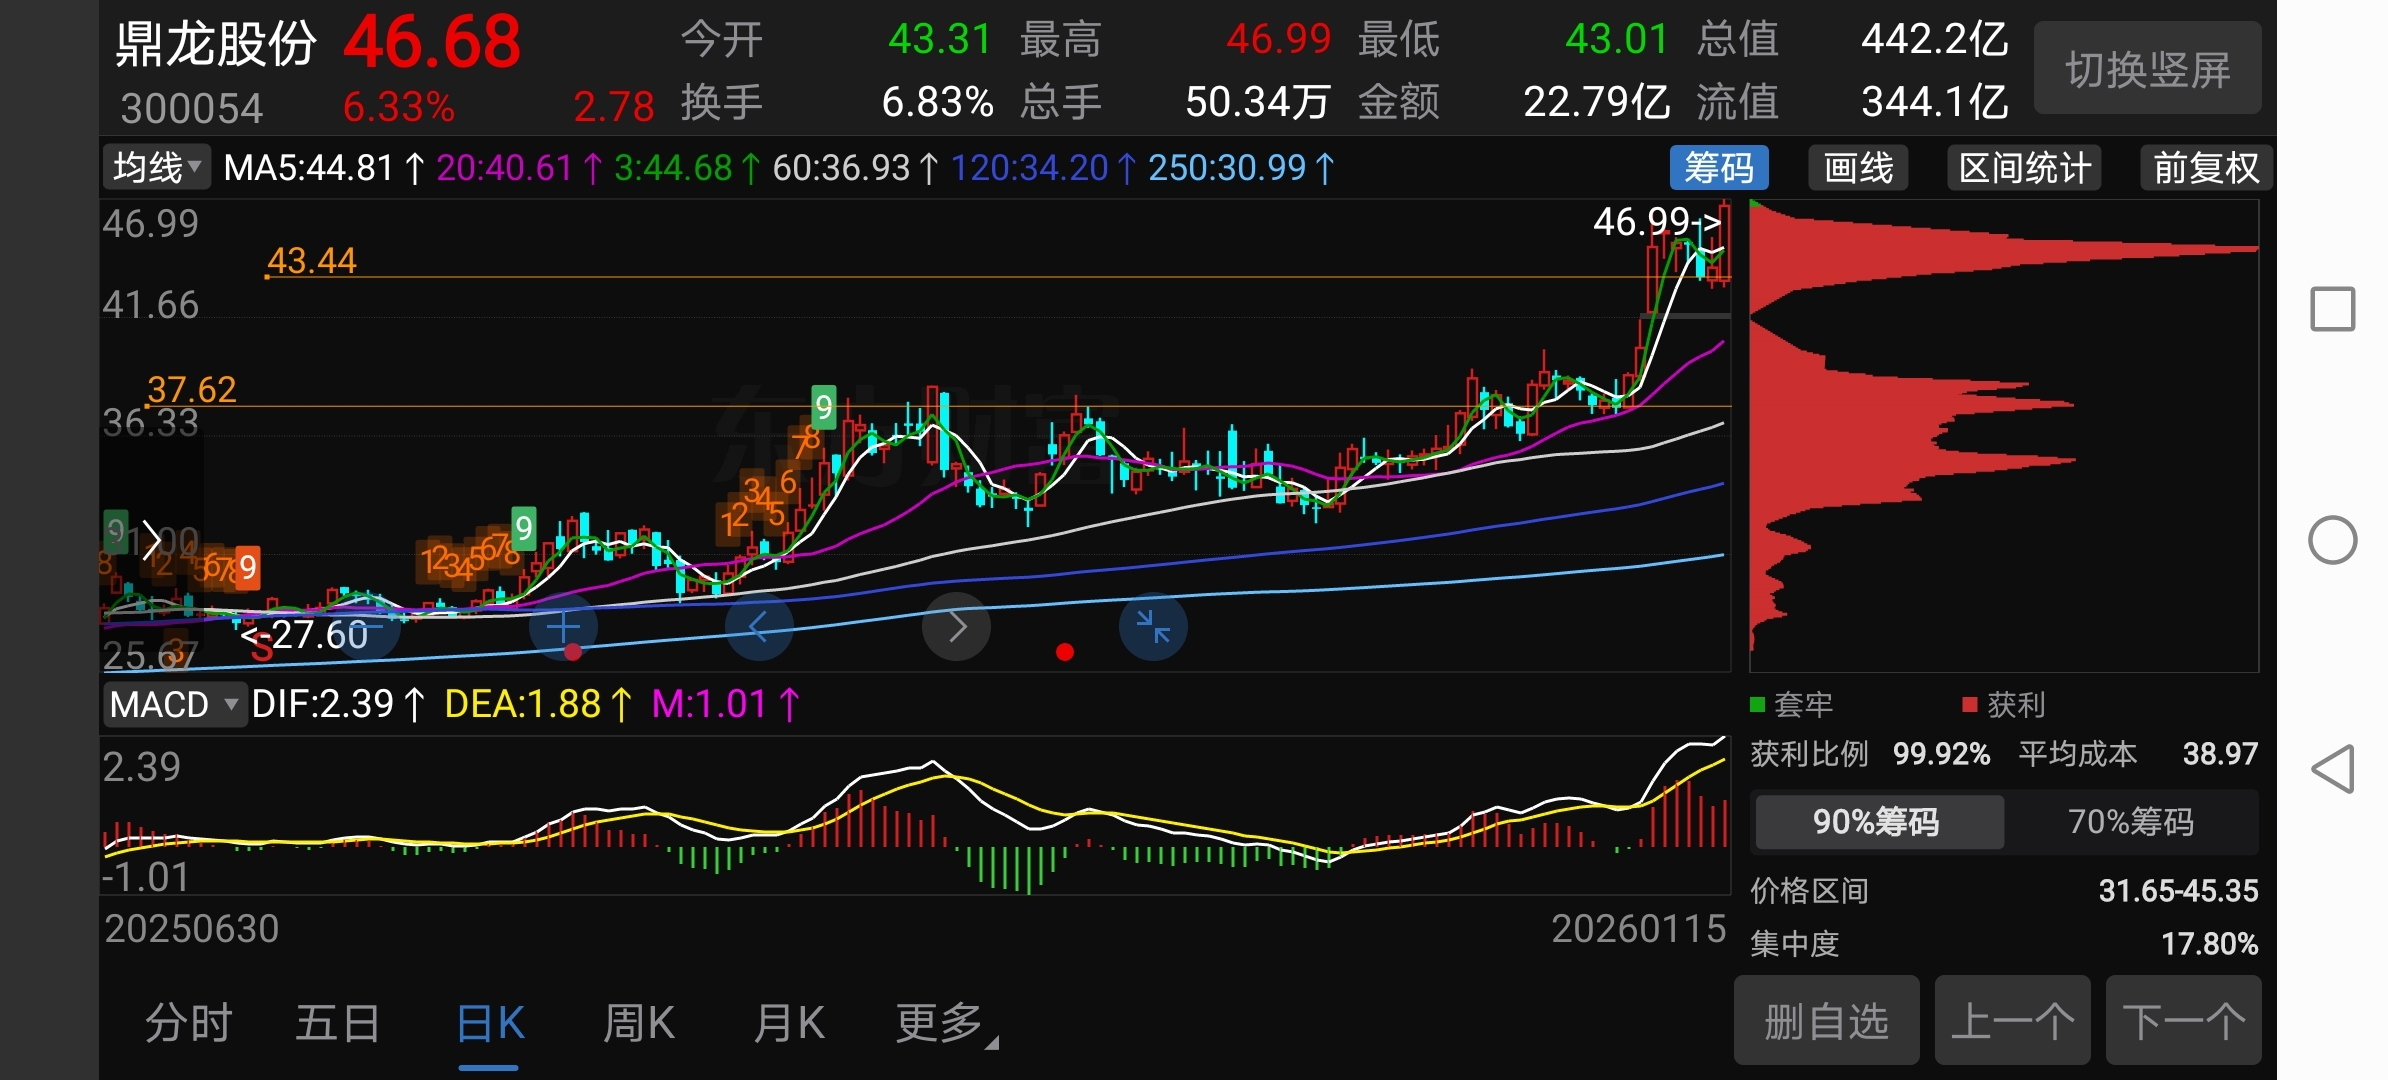
Task: Click the 区间统计 button
Action: point(2024,168)
